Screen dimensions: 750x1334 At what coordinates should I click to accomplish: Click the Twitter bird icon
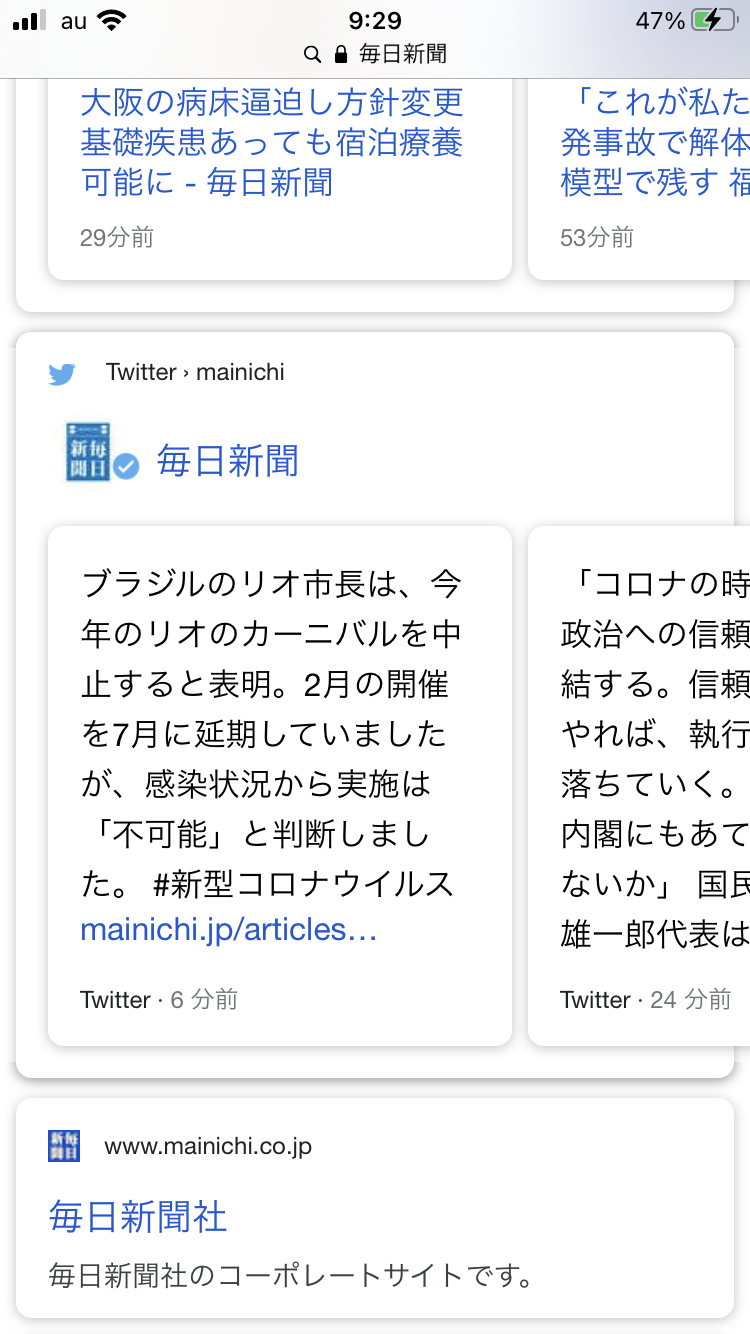(62, 374)
